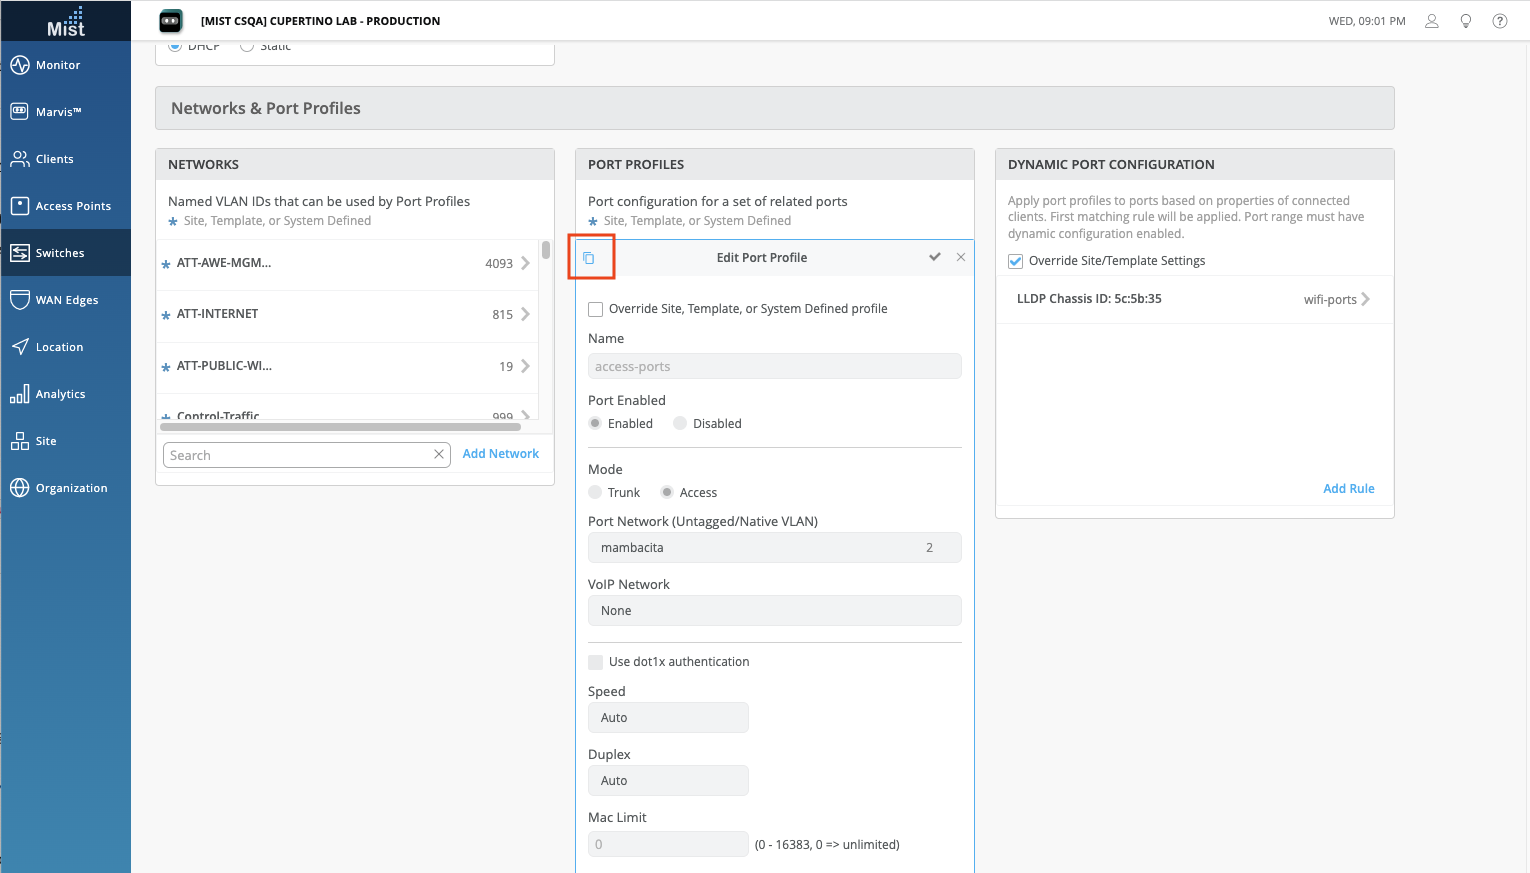Clear the network search field
The width and height of the screenshot is (1530, 873).
tap(438, 455)
